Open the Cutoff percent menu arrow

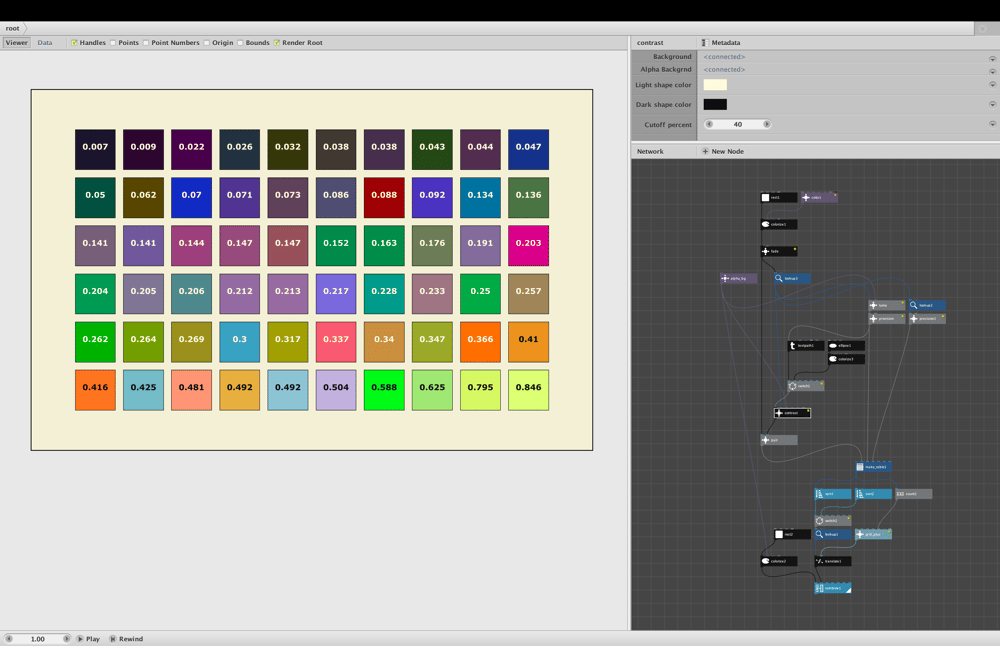(x=992, y=124)
